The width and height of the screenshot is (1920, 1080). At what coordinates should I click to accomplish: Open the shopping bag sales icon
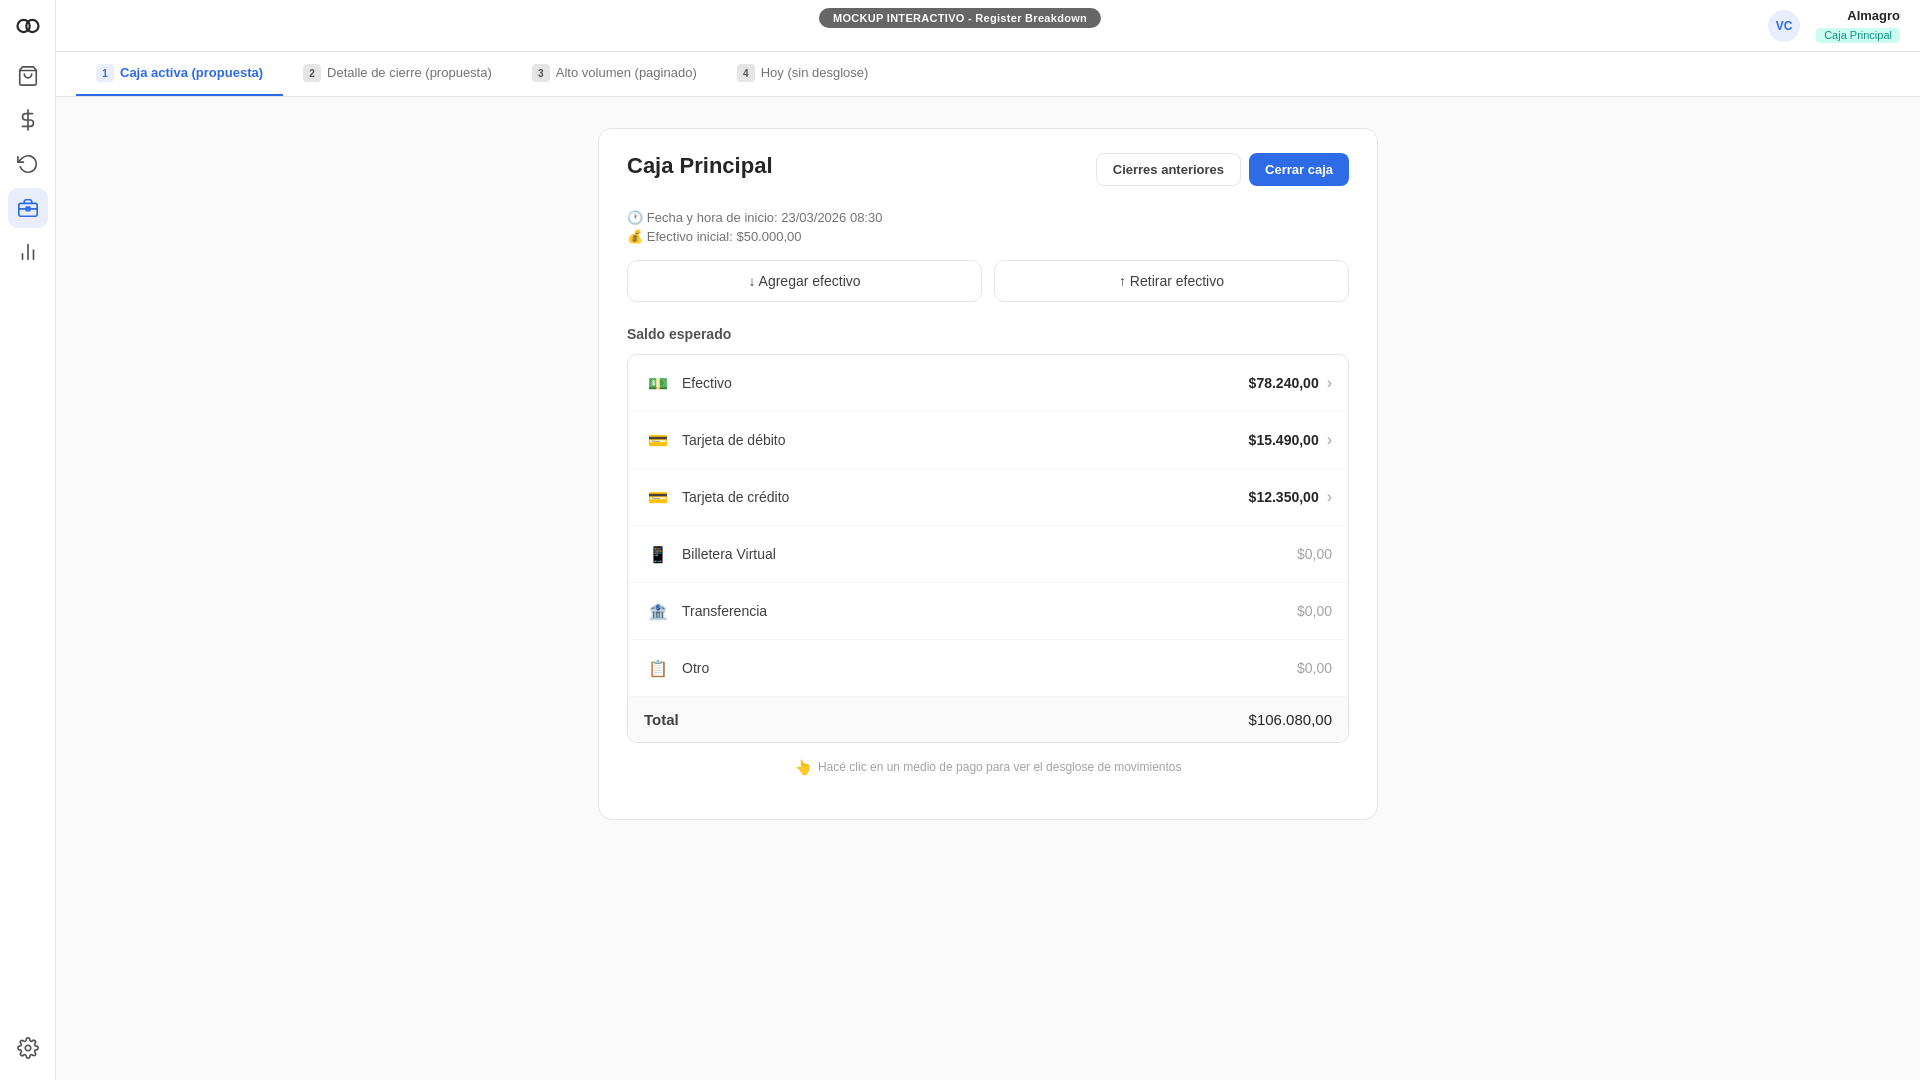(28, 76)
